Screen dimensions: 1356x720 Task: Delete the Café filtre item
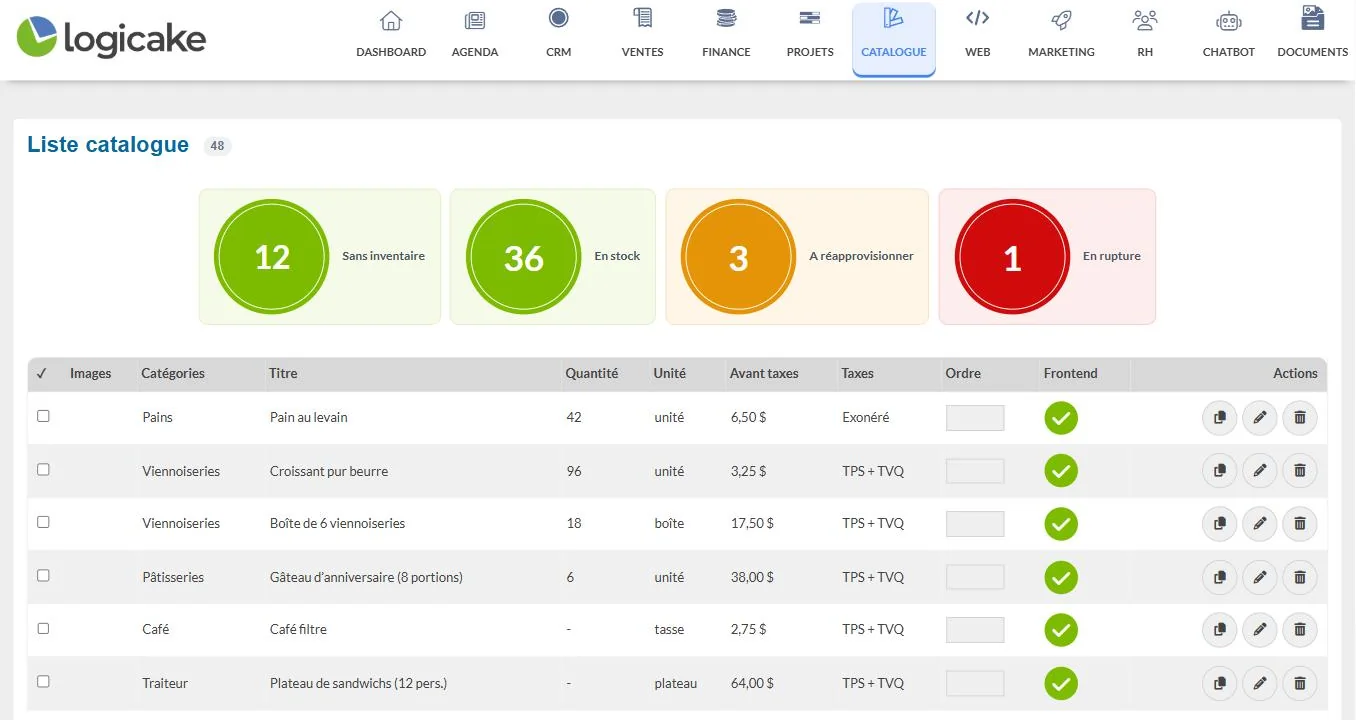coord(1300,630)
